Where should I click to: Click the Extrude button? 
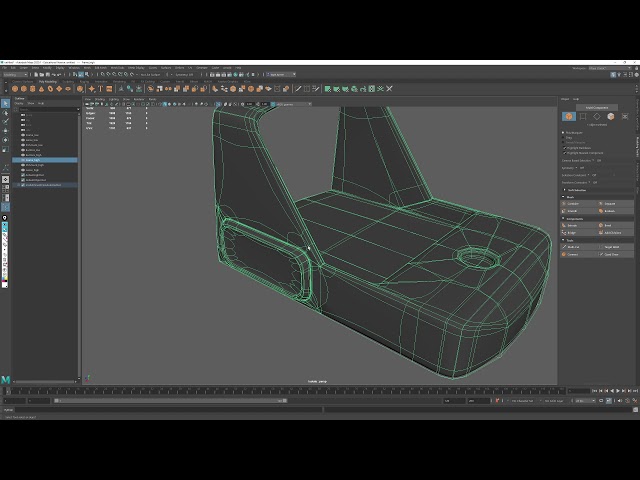(579, 225)
